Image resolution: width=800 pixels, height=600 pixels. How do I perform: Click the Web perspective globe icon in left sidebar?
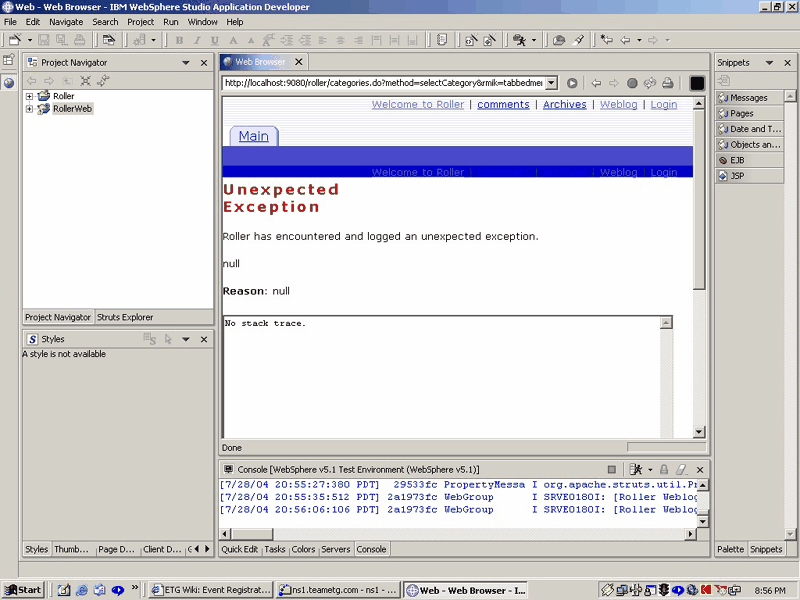pyautogui.click(x=9, y=83)
